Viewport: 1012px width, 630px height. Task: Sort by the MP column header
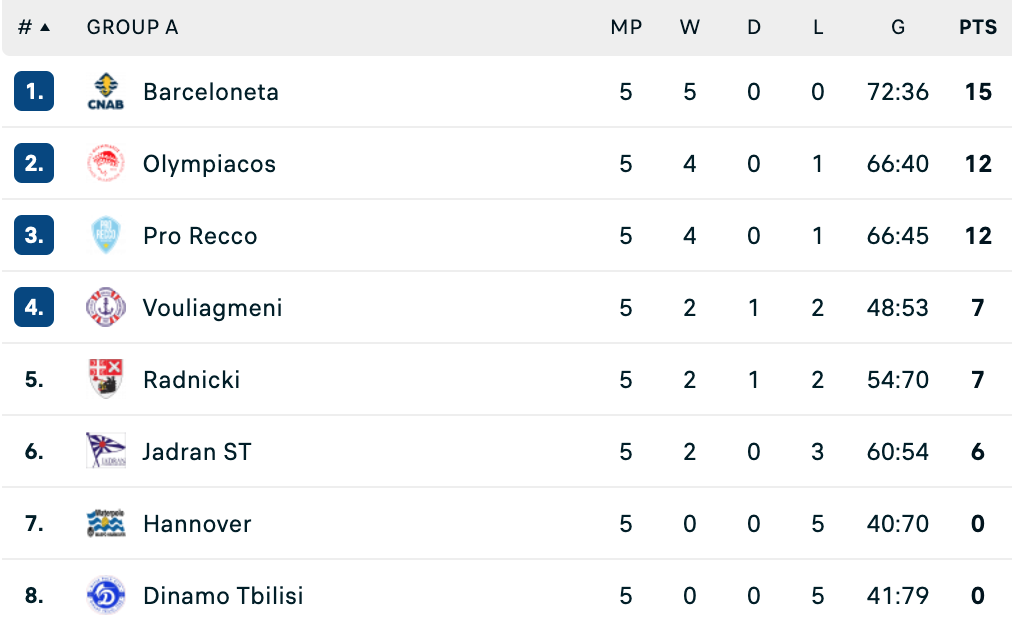(626, 27)
